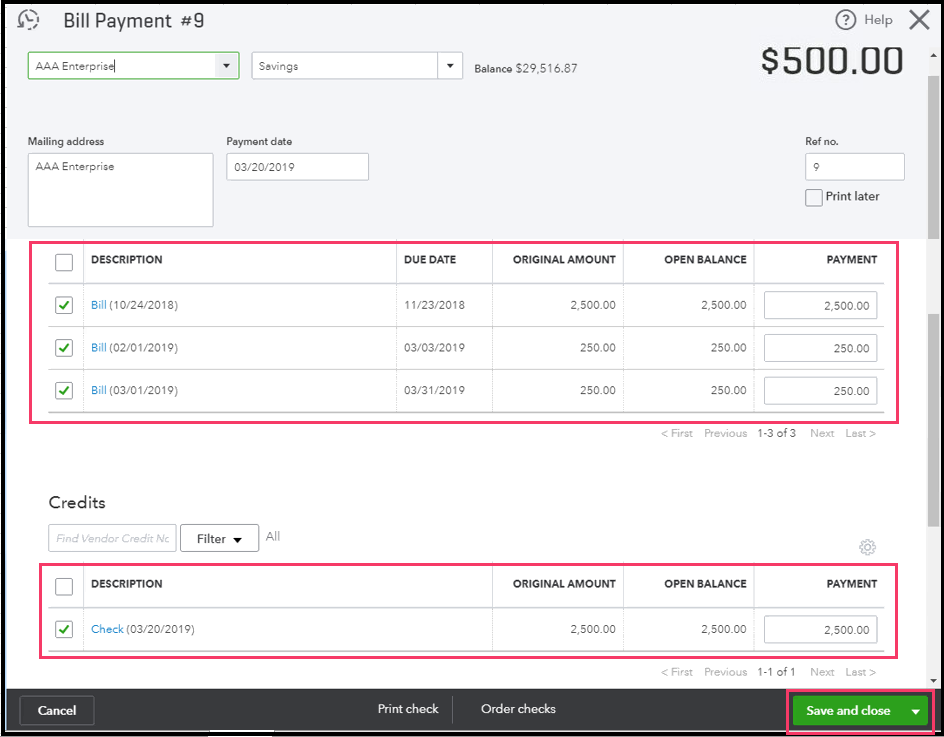Image resolution: width=944 pixels, height=737 pixels.
Task: Click Last in the bills pagination
Action: coord(860,433)
